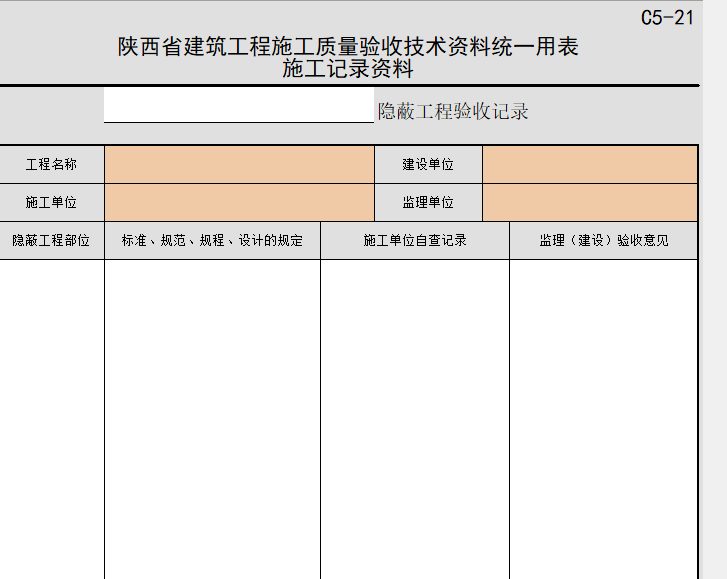Viewport: 727px width, 579px height.
Task: Click the empty cell under 监理（建设）验收意见
Action: coord(603,420)
